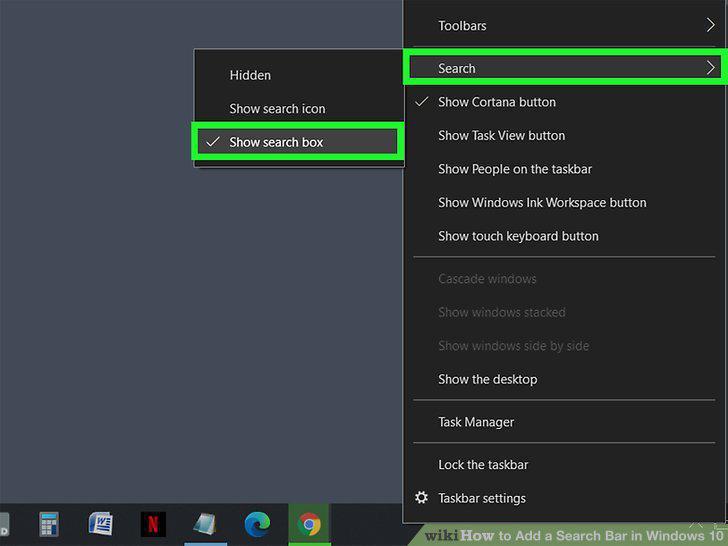Open the Toolbars menu entry
728x546 pixels.
tap(564, 26)
